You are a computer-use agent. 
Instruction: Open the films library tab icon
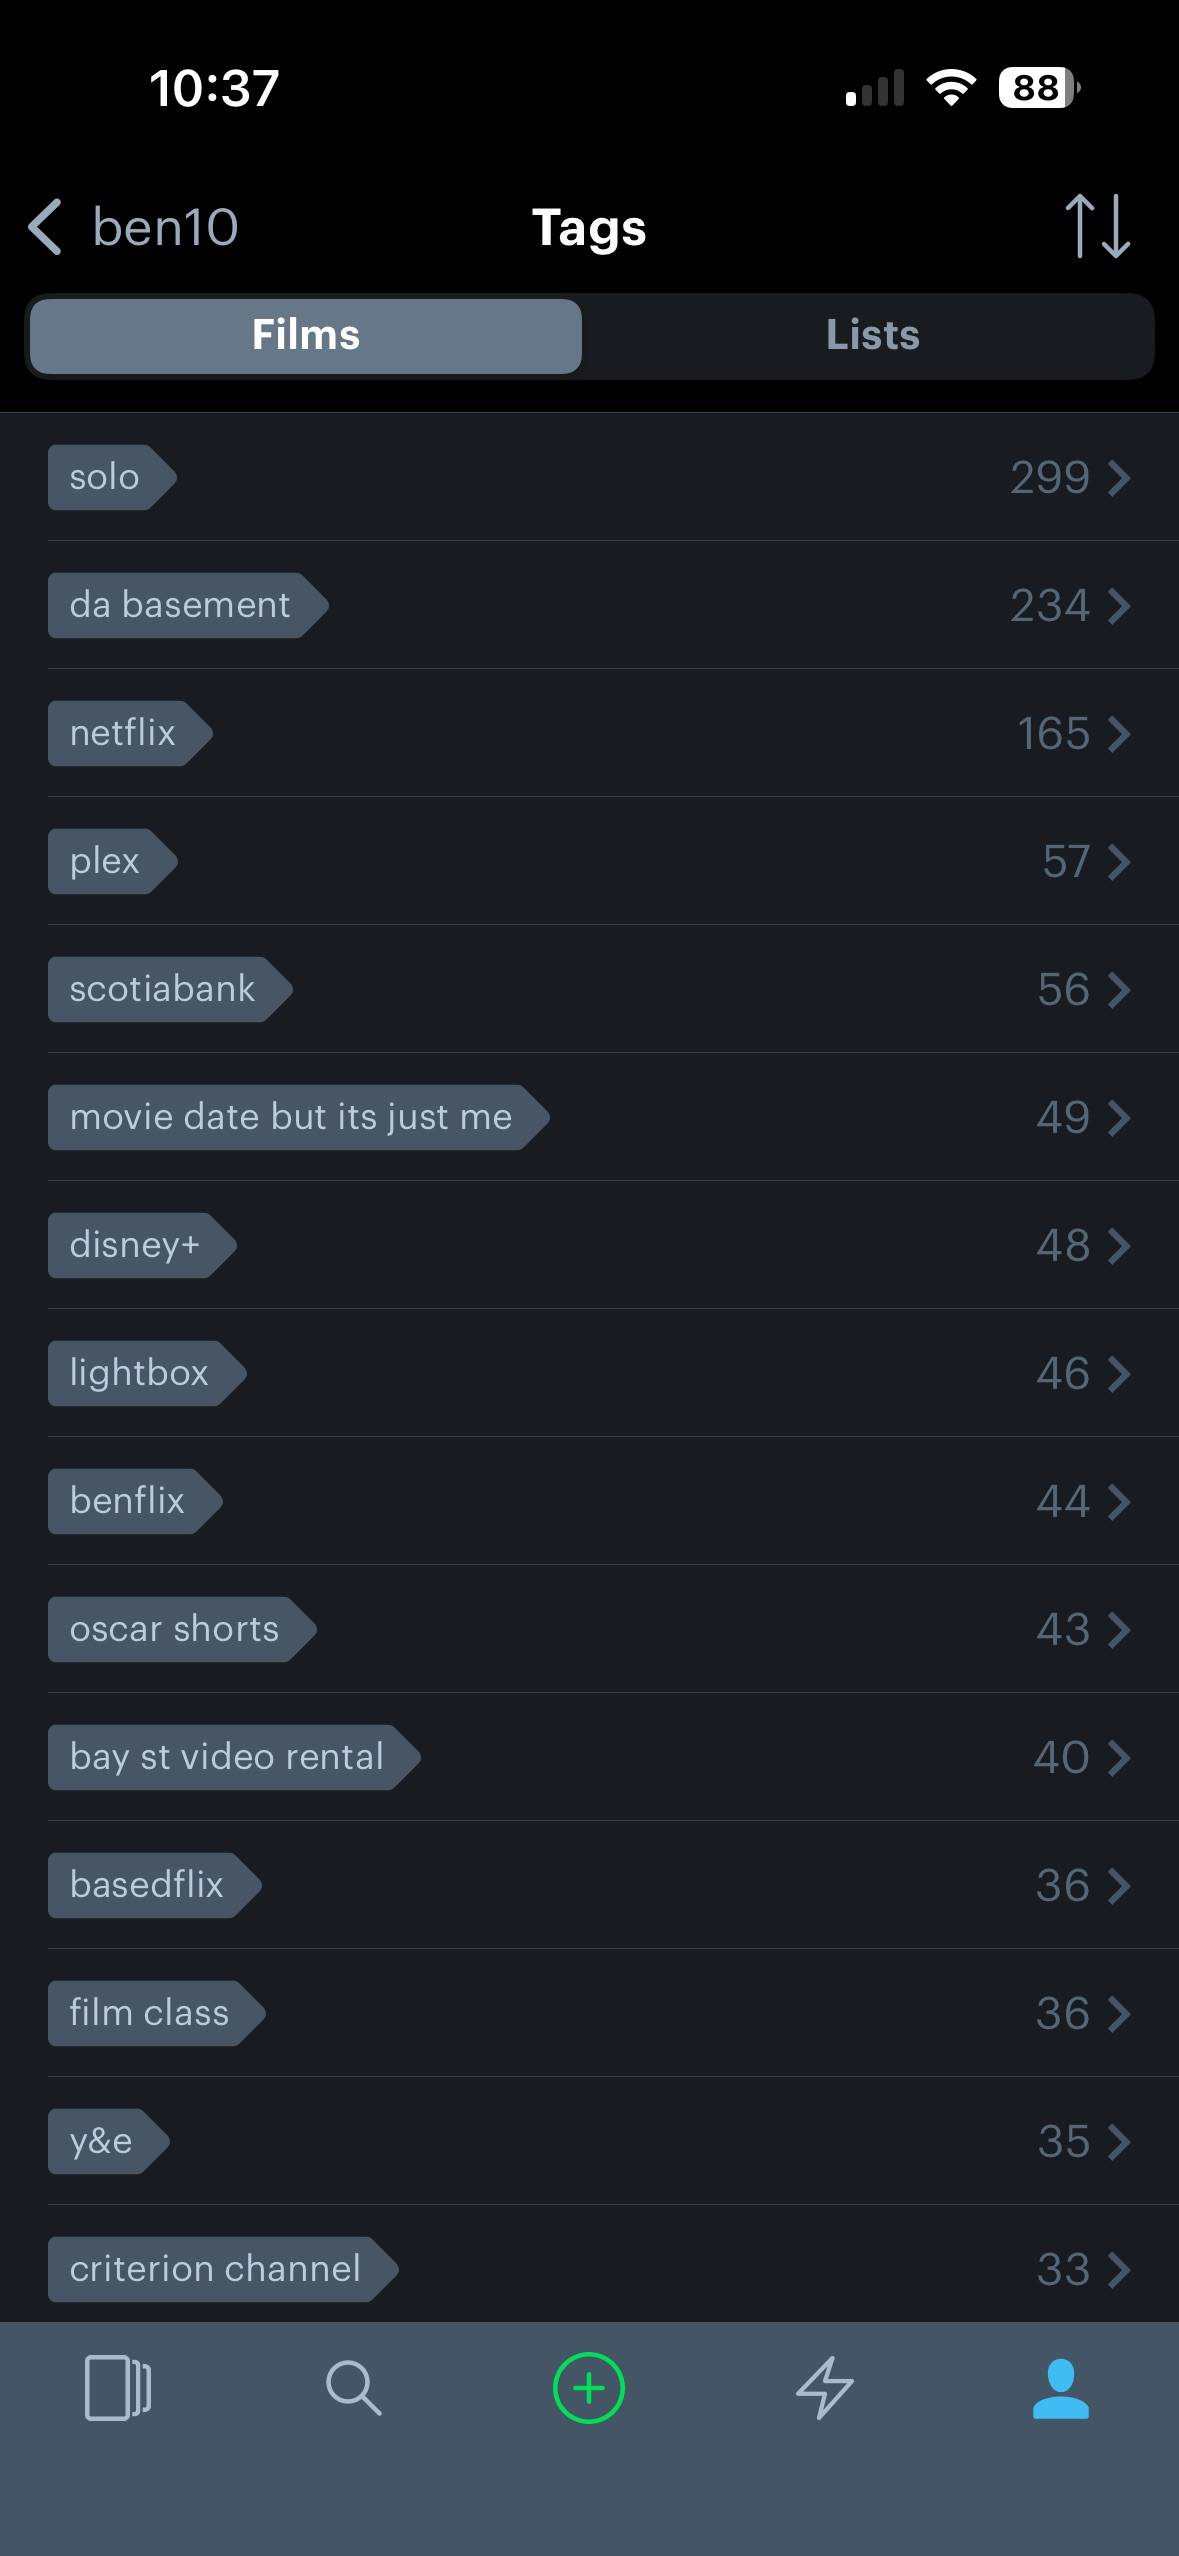[118, 2388]
